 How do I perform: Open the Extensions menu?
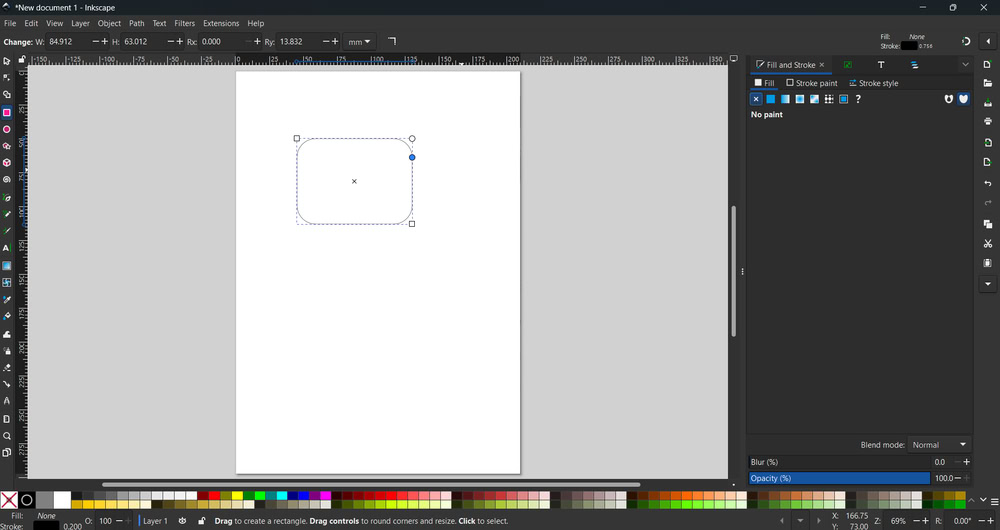tap(221, 23)
